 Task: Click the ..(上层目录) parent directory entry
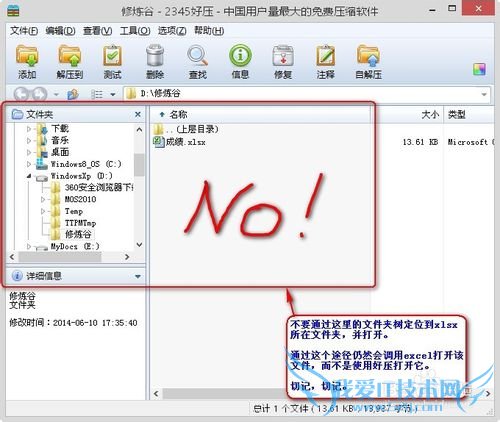[x=192, y=129]
